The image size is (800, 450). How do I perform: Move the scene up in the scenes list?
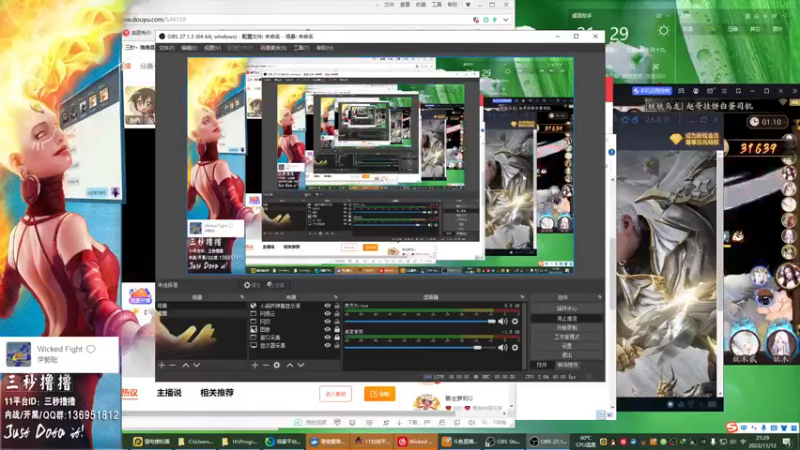(186, 365)
